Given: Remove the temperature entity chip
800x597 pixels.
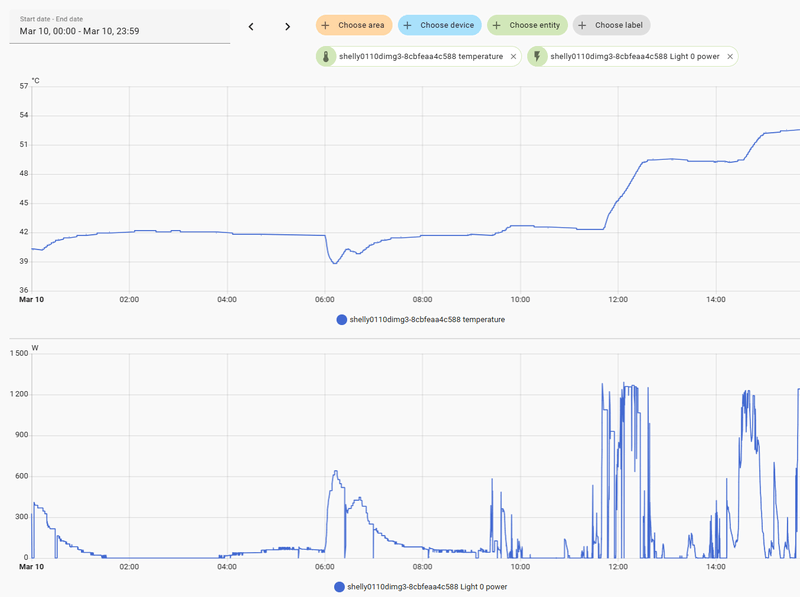Looking at the screenshot, I should point(513,57).
